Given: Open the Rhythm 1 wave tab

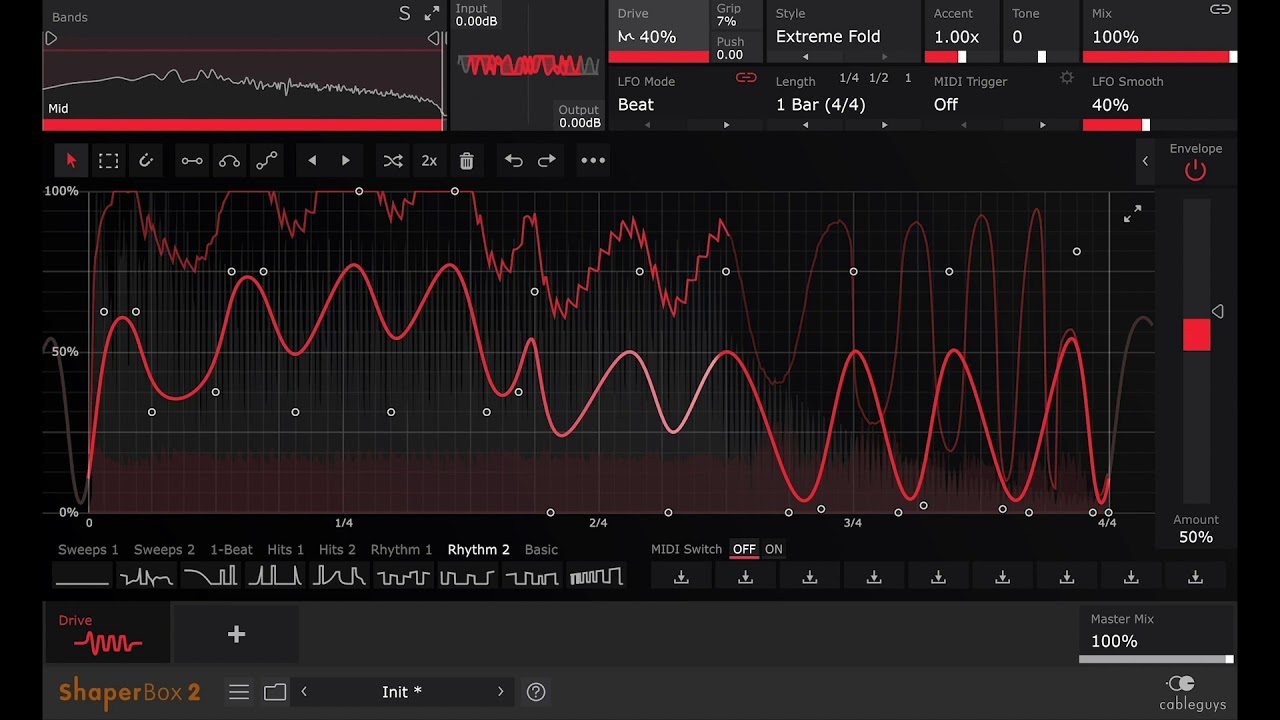Looking at the screenshot, I should (x=401, y=549).
